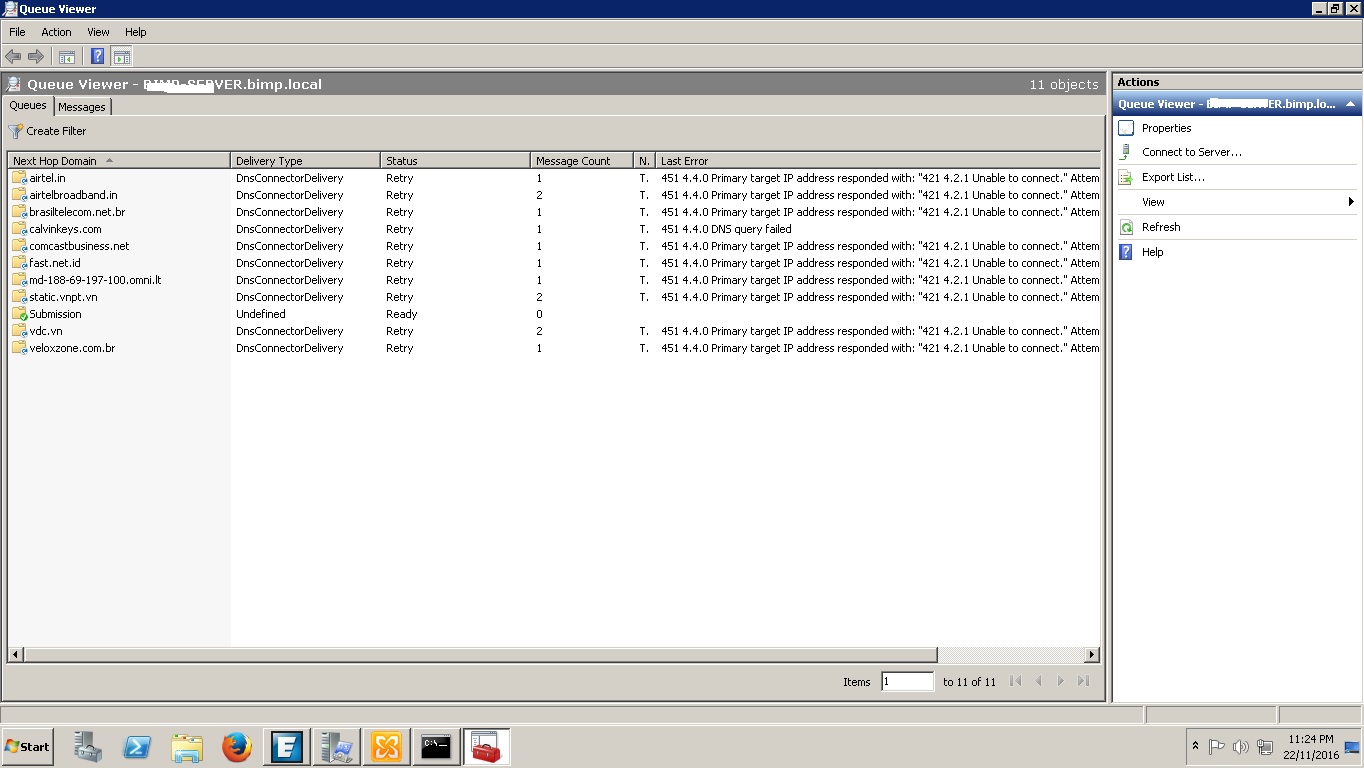Click the Forward navigation arrow
The height and width of the screenshot is (768, 1364).
35,56
